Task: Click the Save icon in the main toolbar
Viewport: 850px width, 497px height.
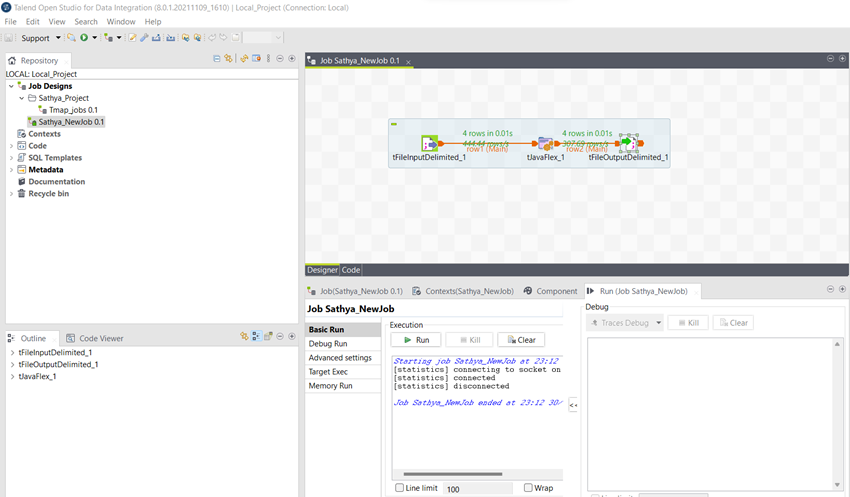Action: click(9, 37)
